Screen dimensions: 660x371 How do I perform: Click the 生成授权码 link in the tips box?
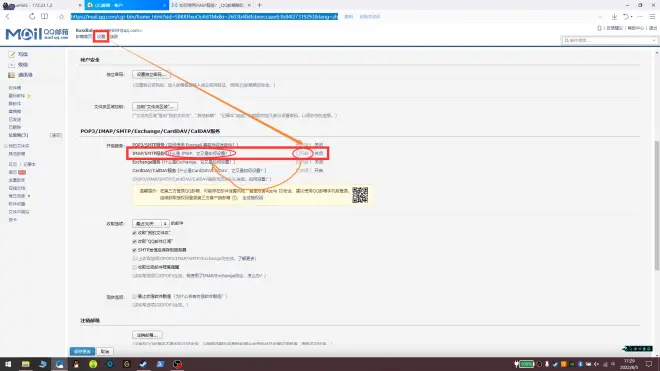click(253, 198)
